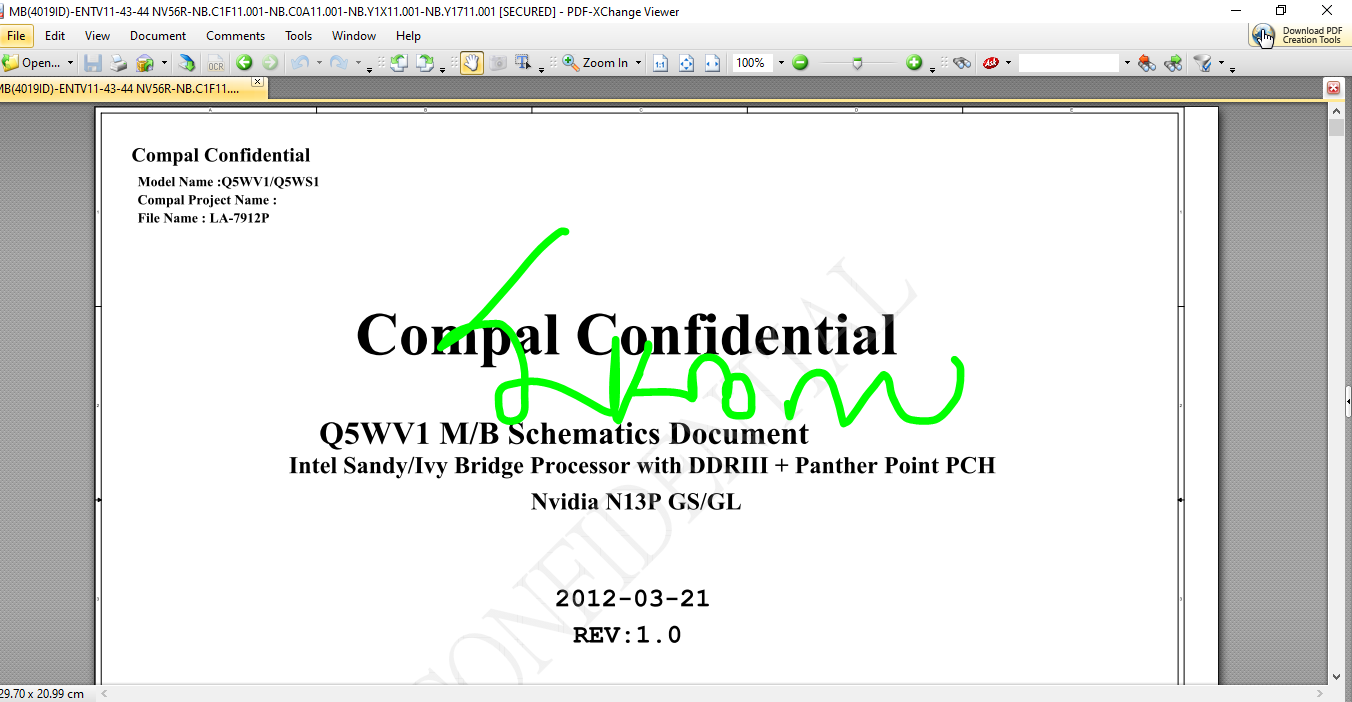This screenshot has height=702, width=1352.
Task: Select the Snapshot camera tool
Action: 497,63
